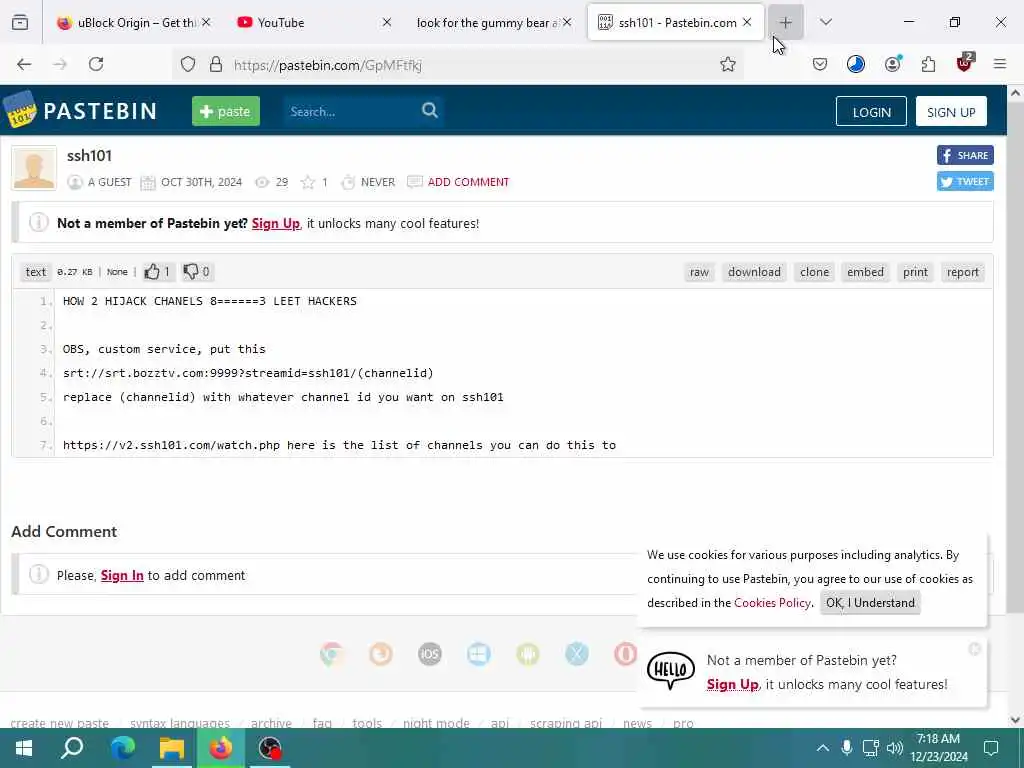The image size is (1024, 768).
Task: Click the text syntax label
Action: [x=36, y=272]
